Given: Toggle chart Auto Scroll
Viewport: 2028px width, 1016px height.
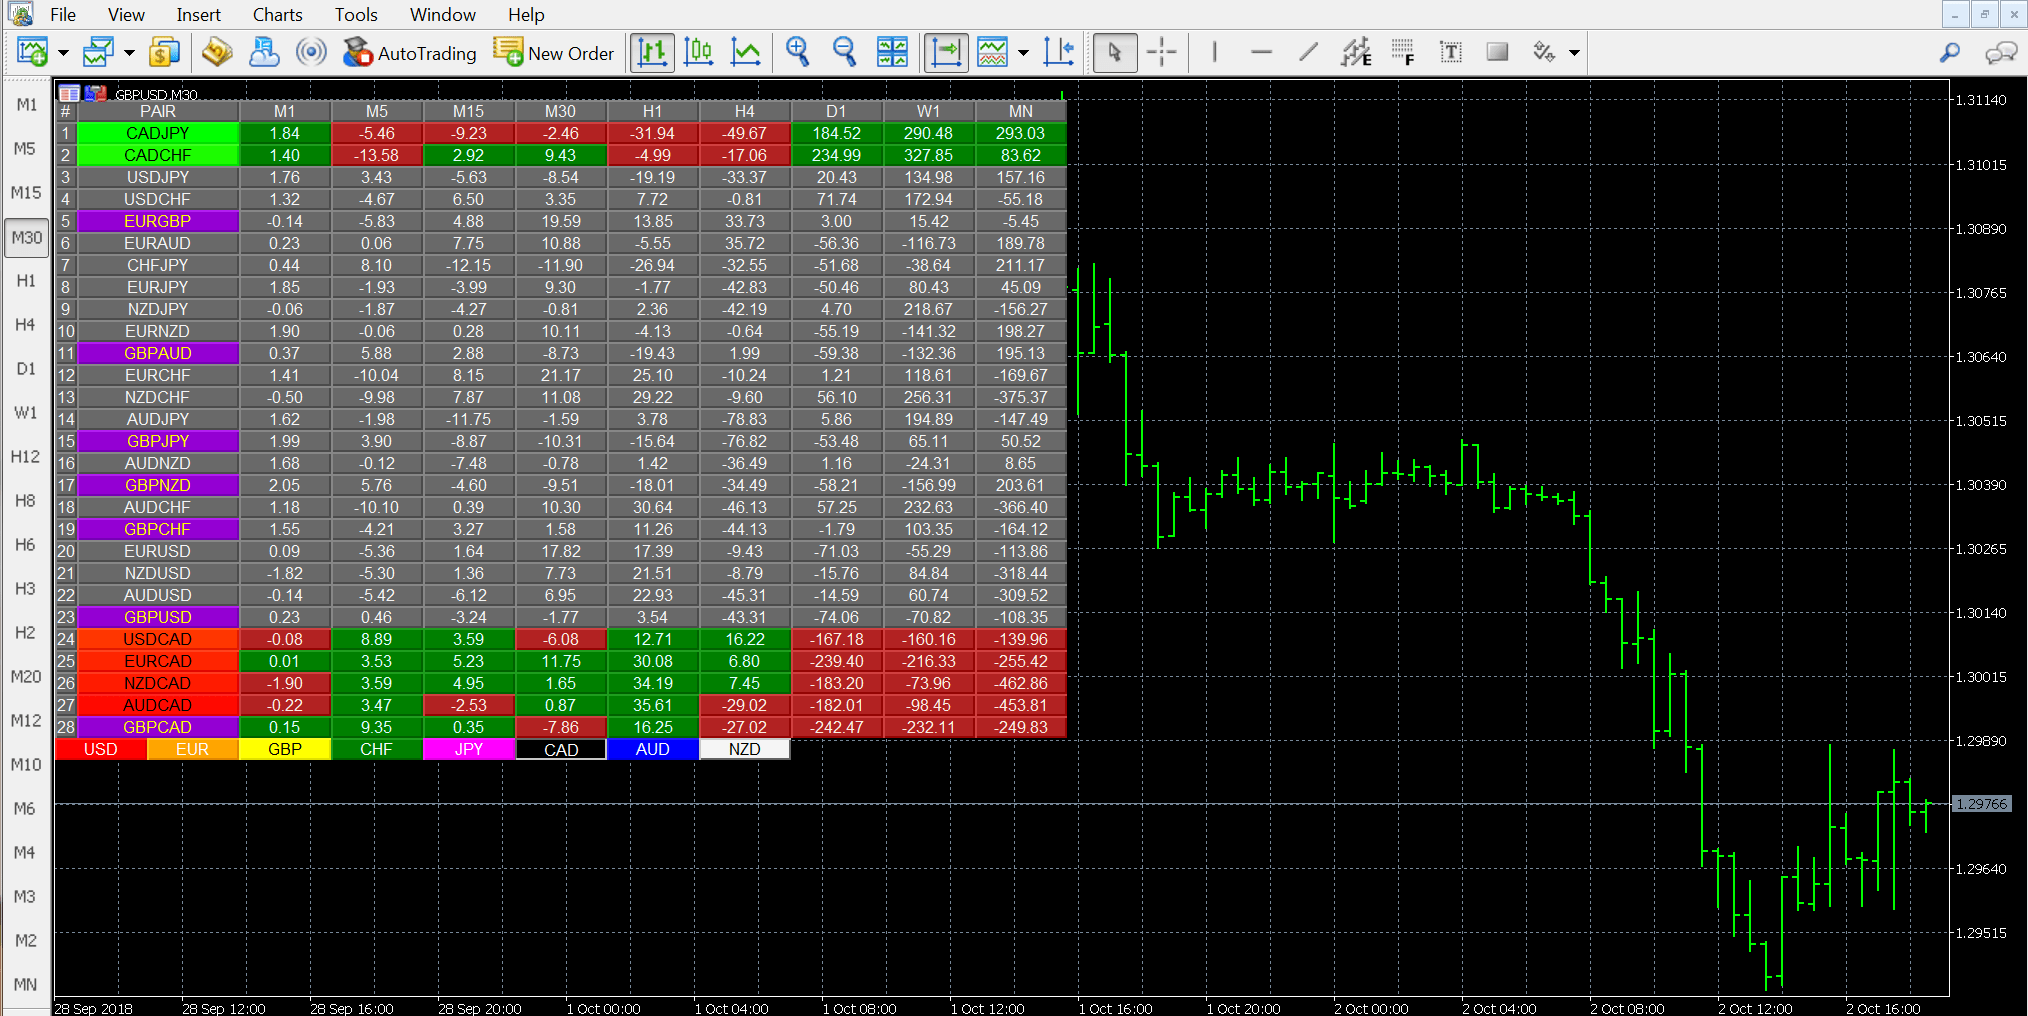Looking at the screenshot, I should [x=946, y=52].
